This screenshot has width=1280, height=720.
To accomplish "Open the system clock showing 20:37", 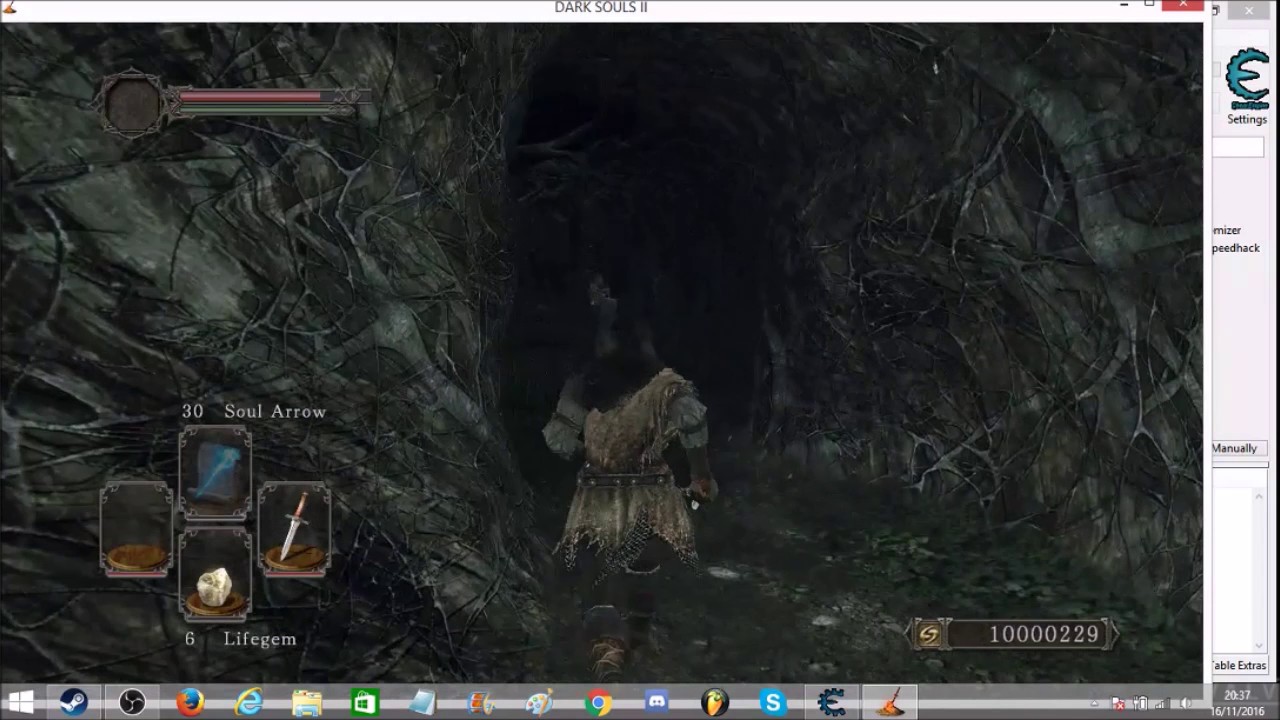I will click(x=1237, y=695).
